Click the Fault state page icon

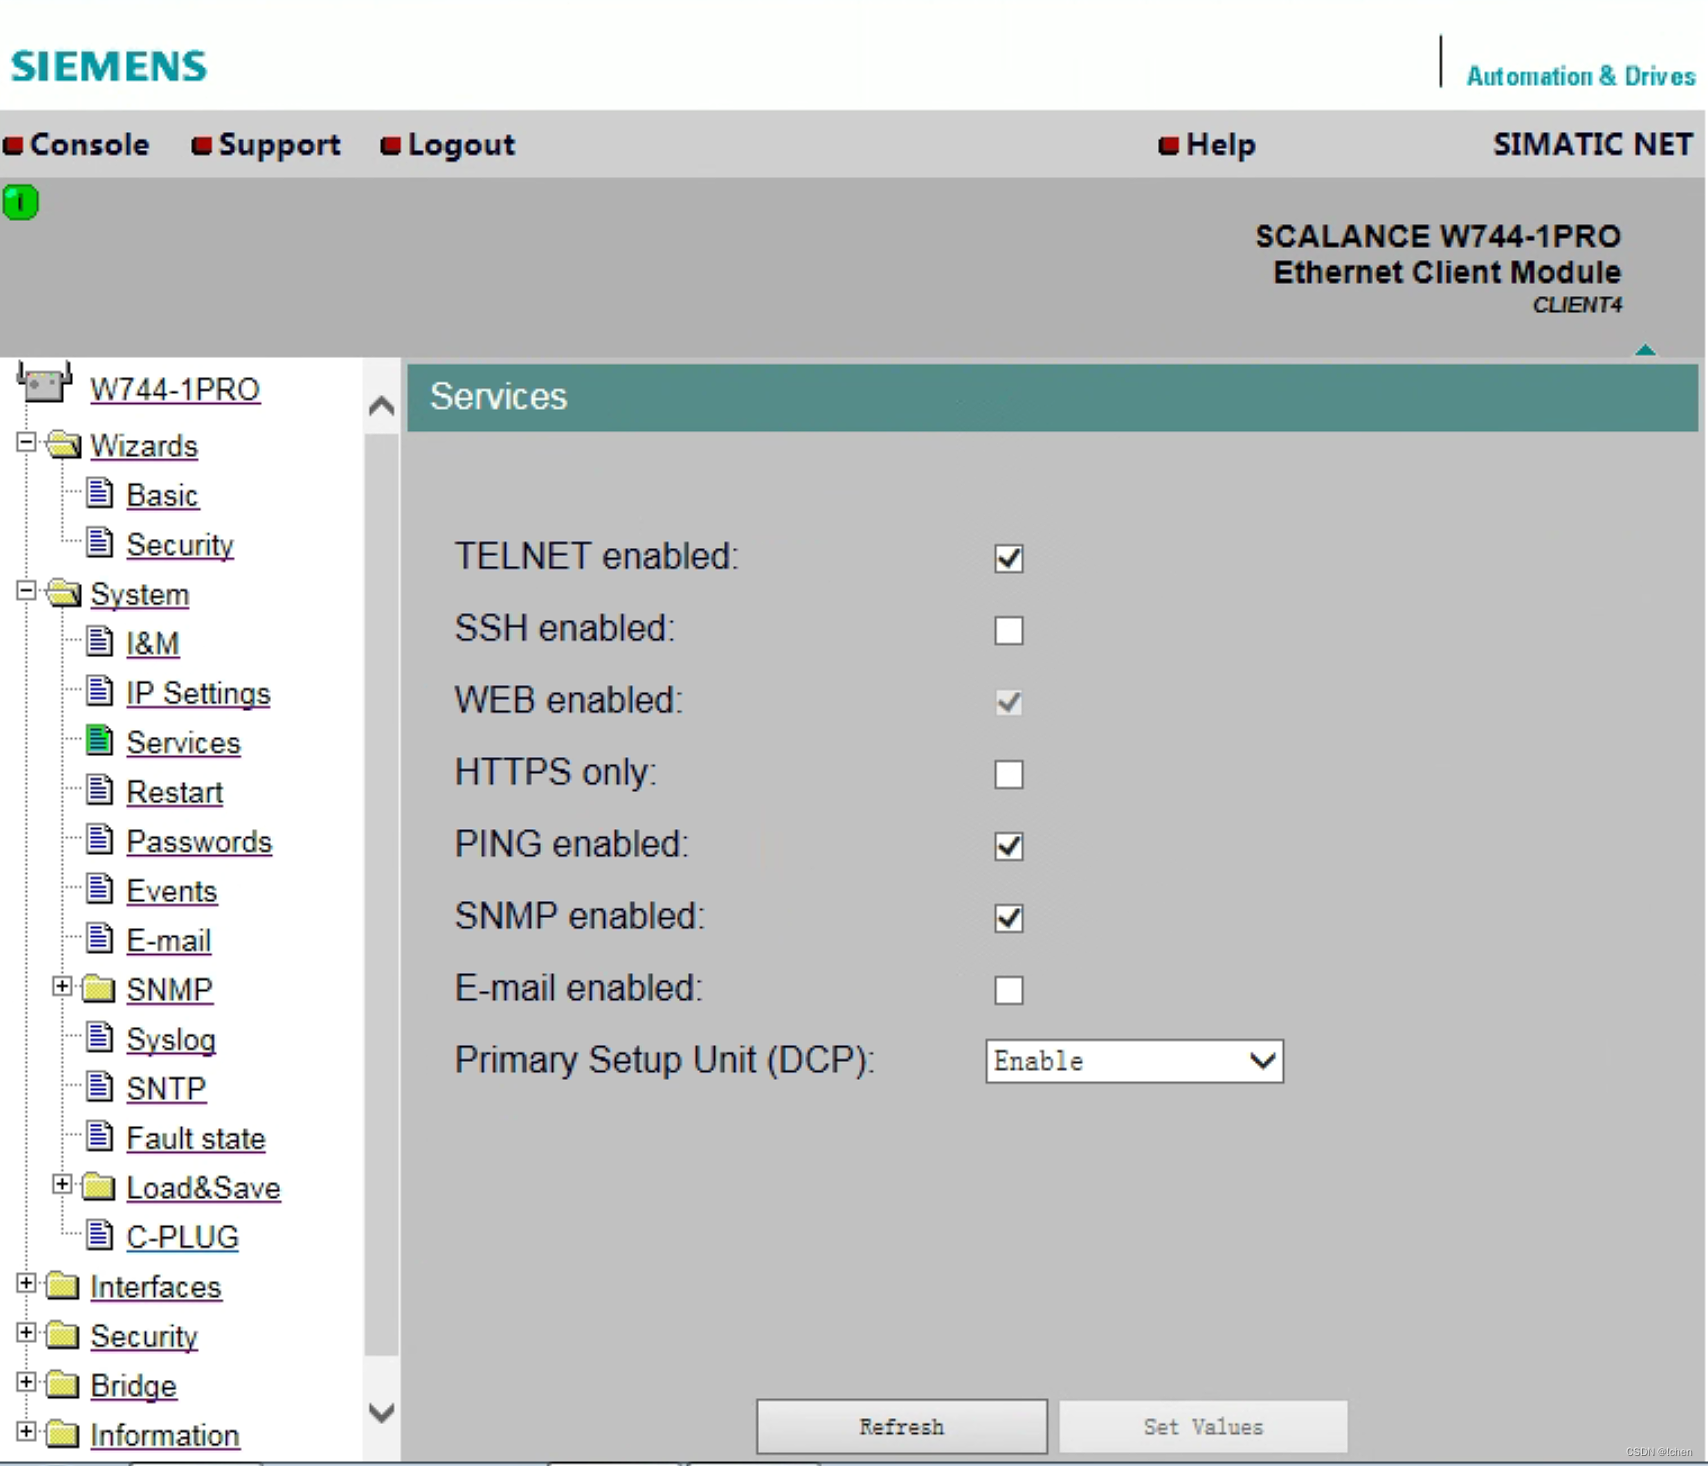[99, 1136]
